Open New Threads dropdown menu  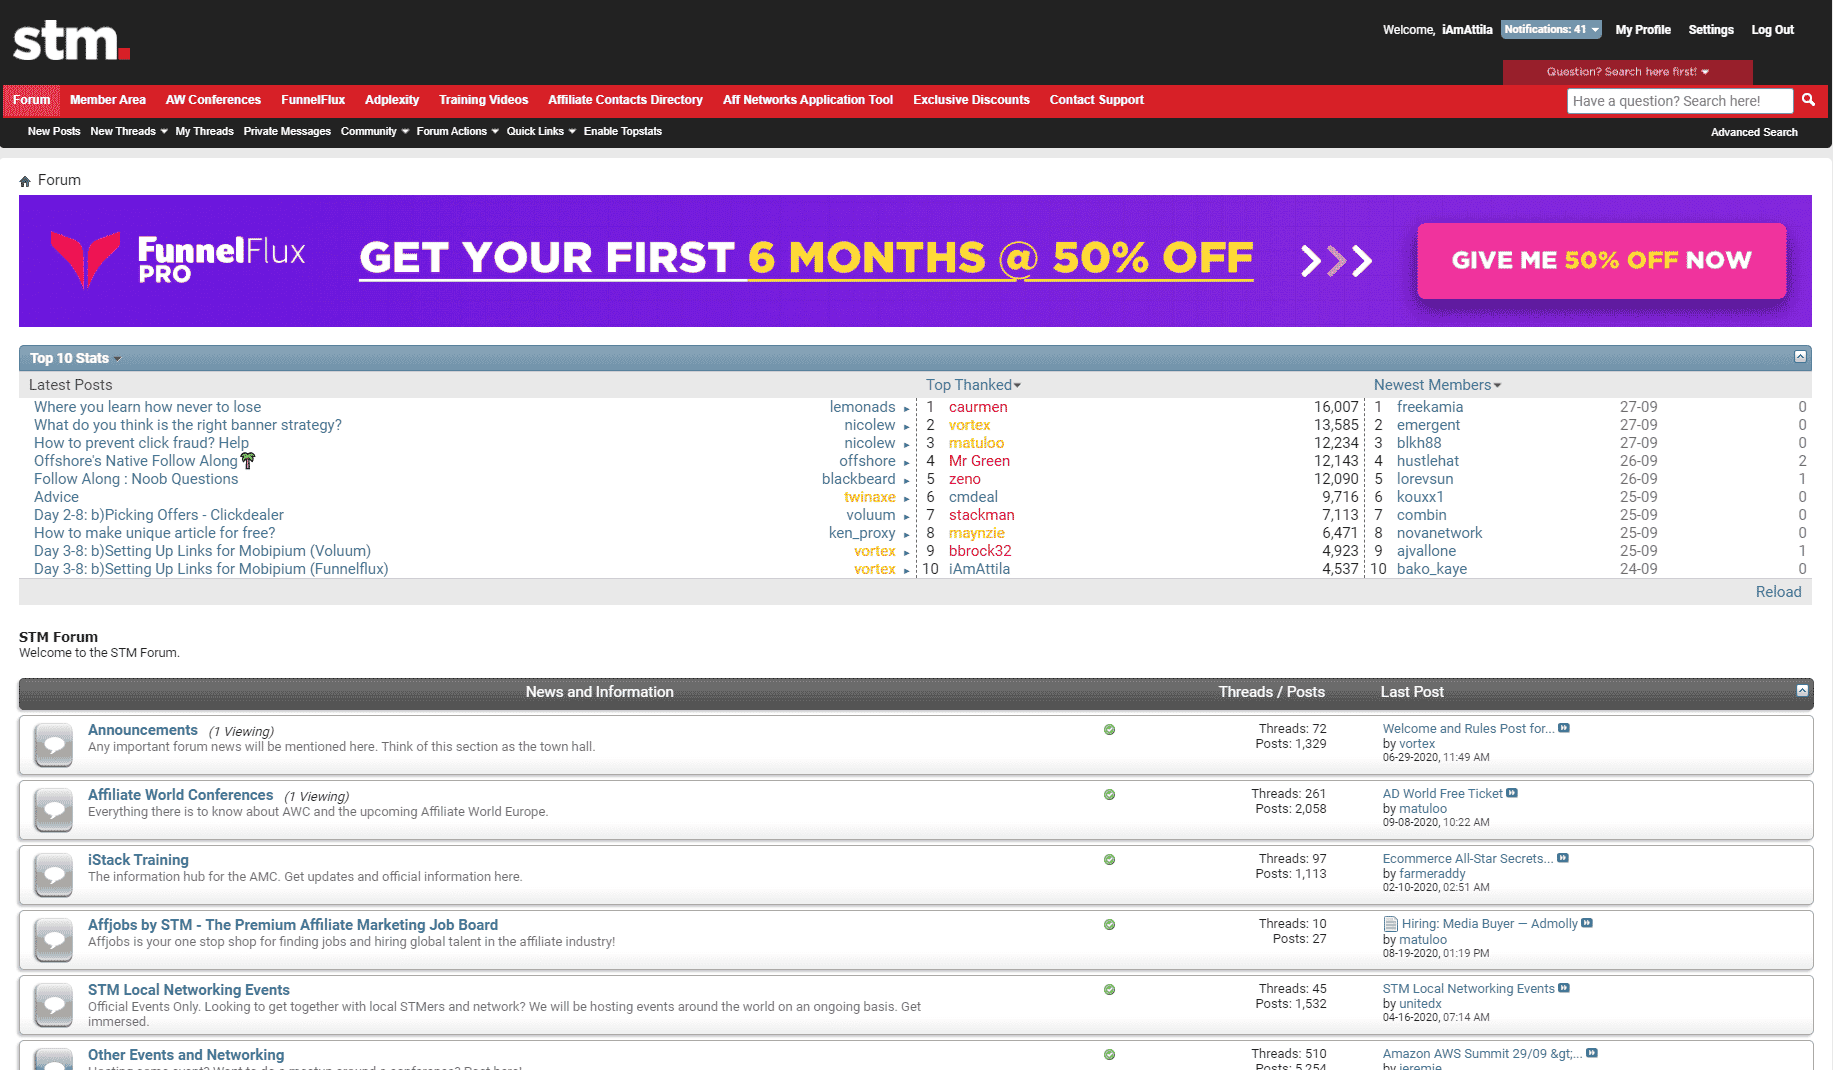pyautogui.click(x=128, y=131)
